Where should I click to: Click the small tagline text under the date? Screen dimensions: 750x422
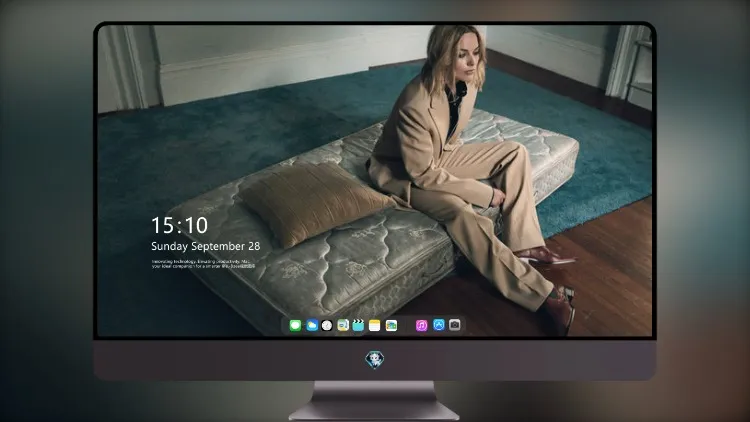click(203, 264)
